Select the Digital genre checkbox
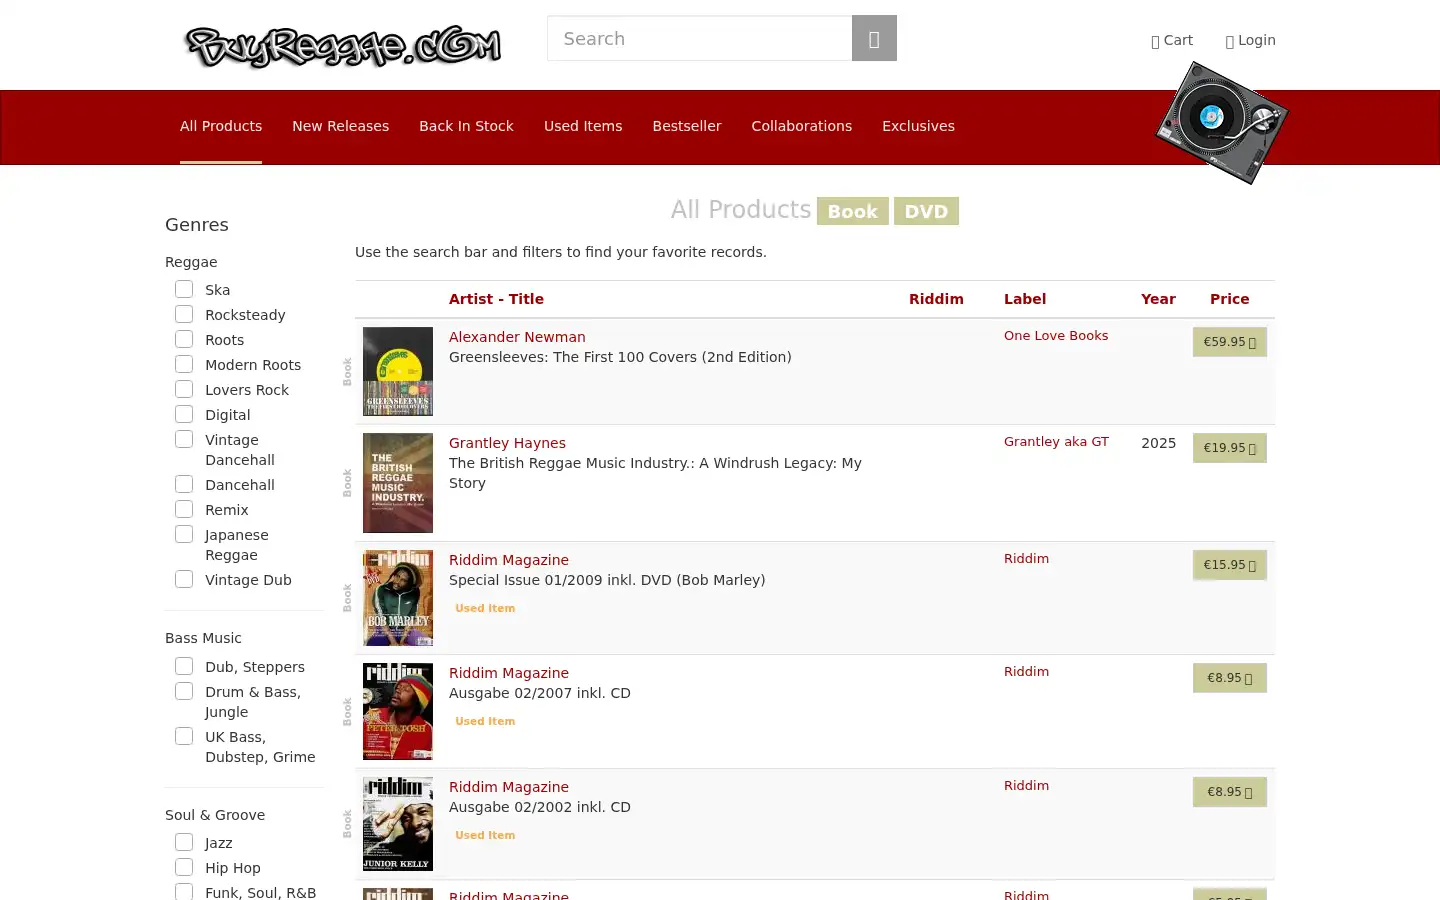 (184, 414)
